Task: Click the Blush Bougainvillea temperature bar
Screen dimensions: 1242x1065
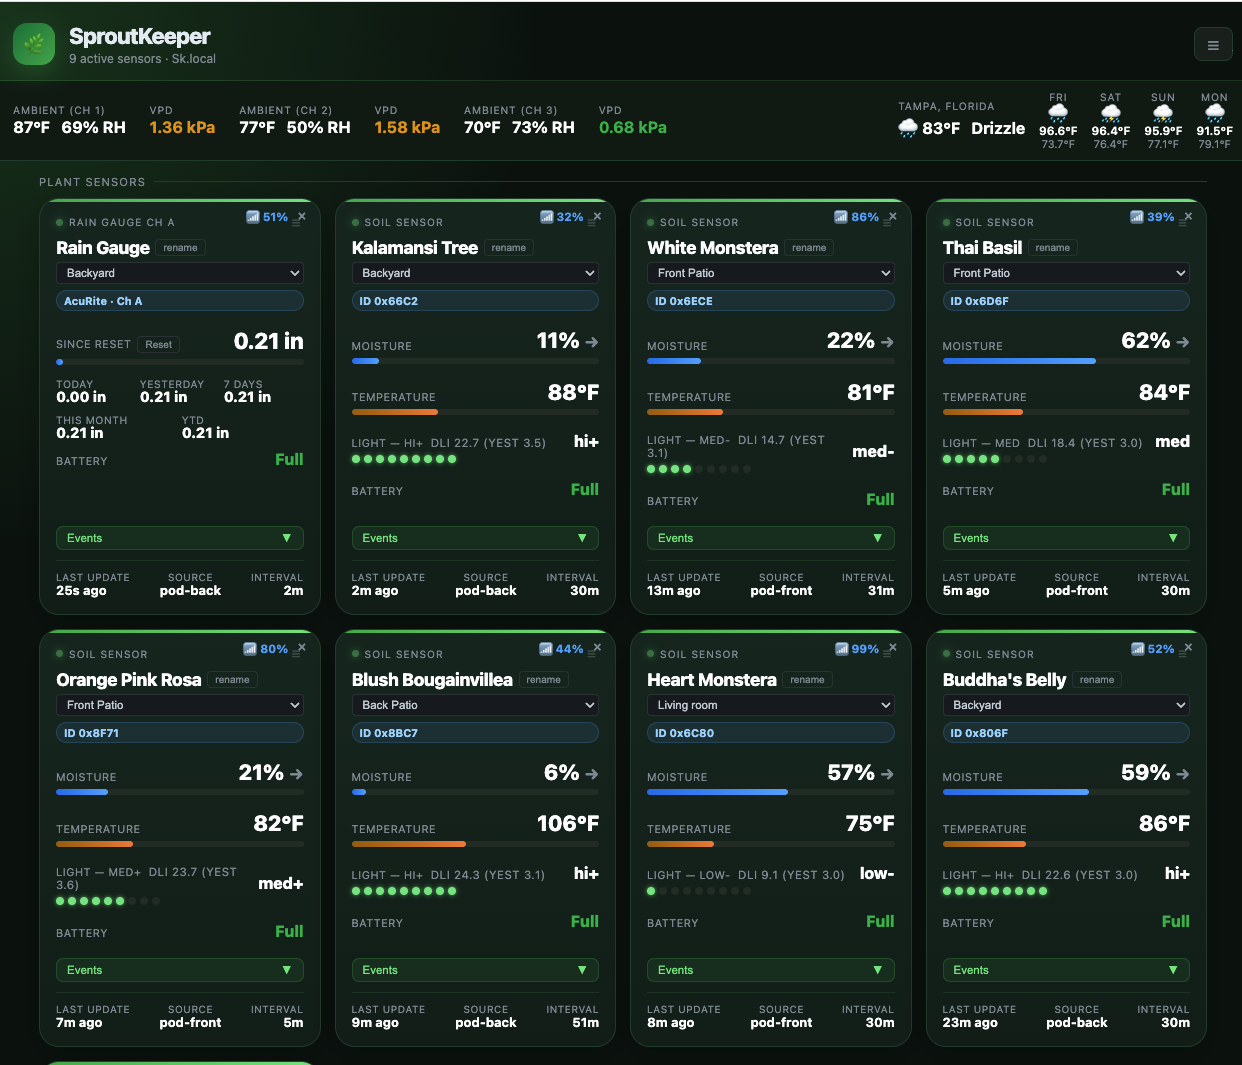Action: coord(475,844)
